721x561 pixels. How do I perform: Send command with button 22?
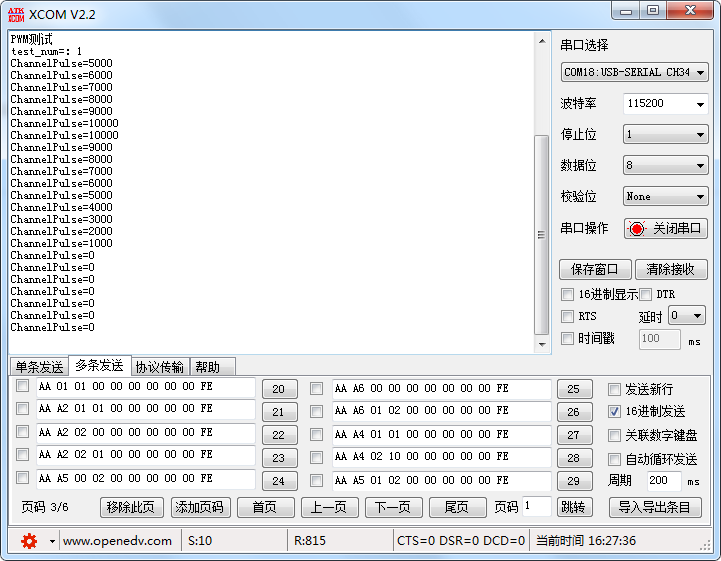click(x=280, y=435)
